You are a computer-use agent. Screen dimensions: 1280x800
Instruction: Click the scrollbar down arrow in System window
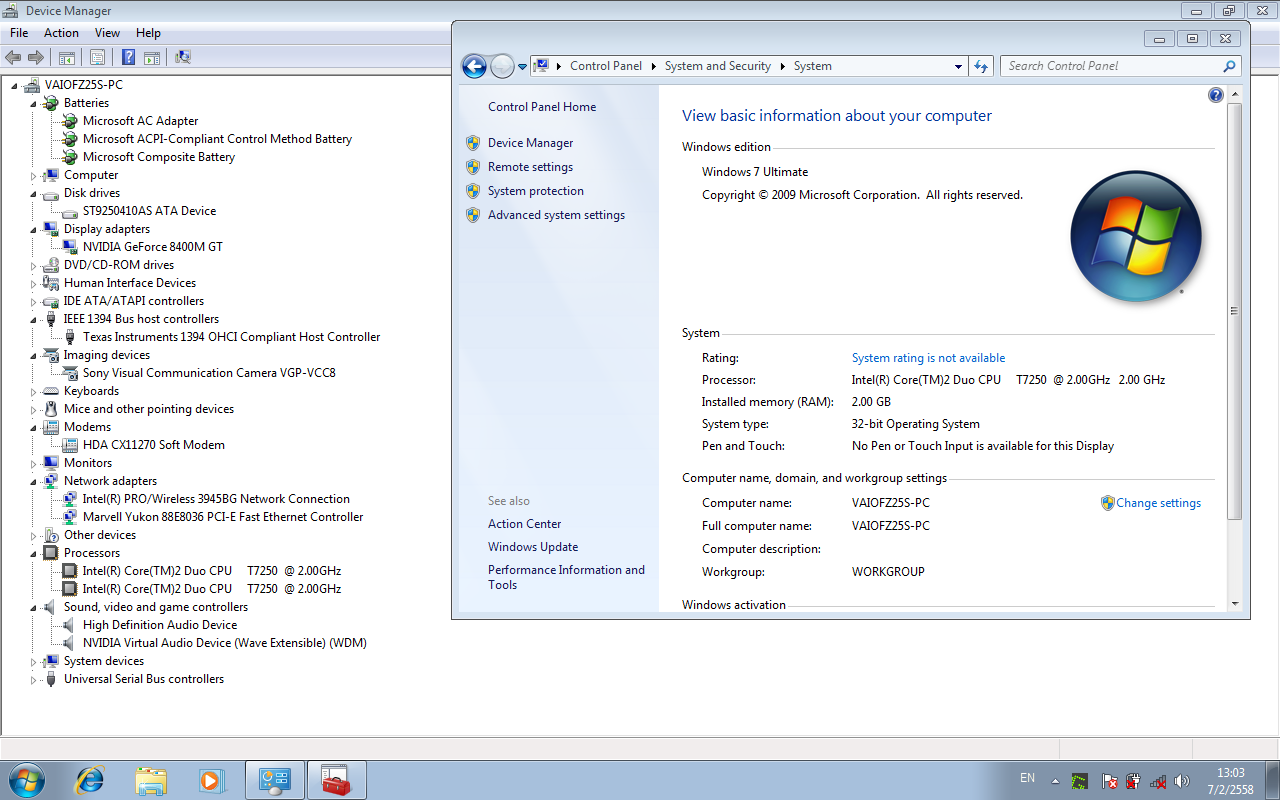pos(1234,603)
